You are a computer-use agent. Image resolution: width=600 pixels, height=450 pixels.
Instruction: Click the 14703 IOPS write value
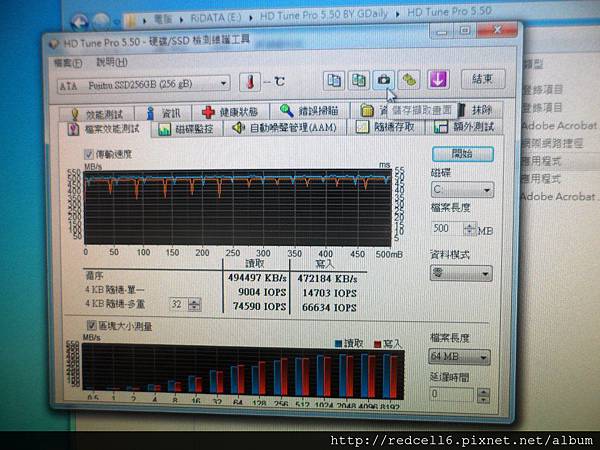click(329, 293)
